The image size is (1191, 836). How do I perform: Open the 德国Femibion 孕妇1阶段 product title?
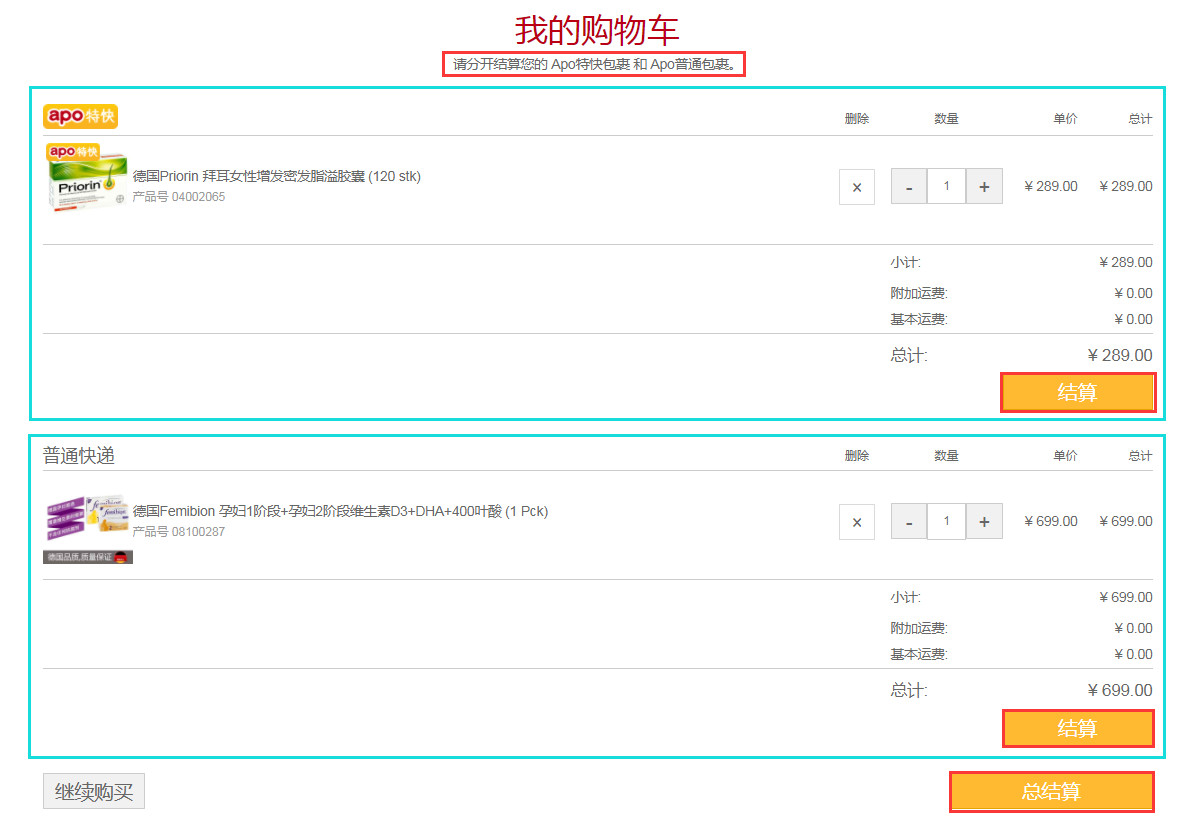340,511
